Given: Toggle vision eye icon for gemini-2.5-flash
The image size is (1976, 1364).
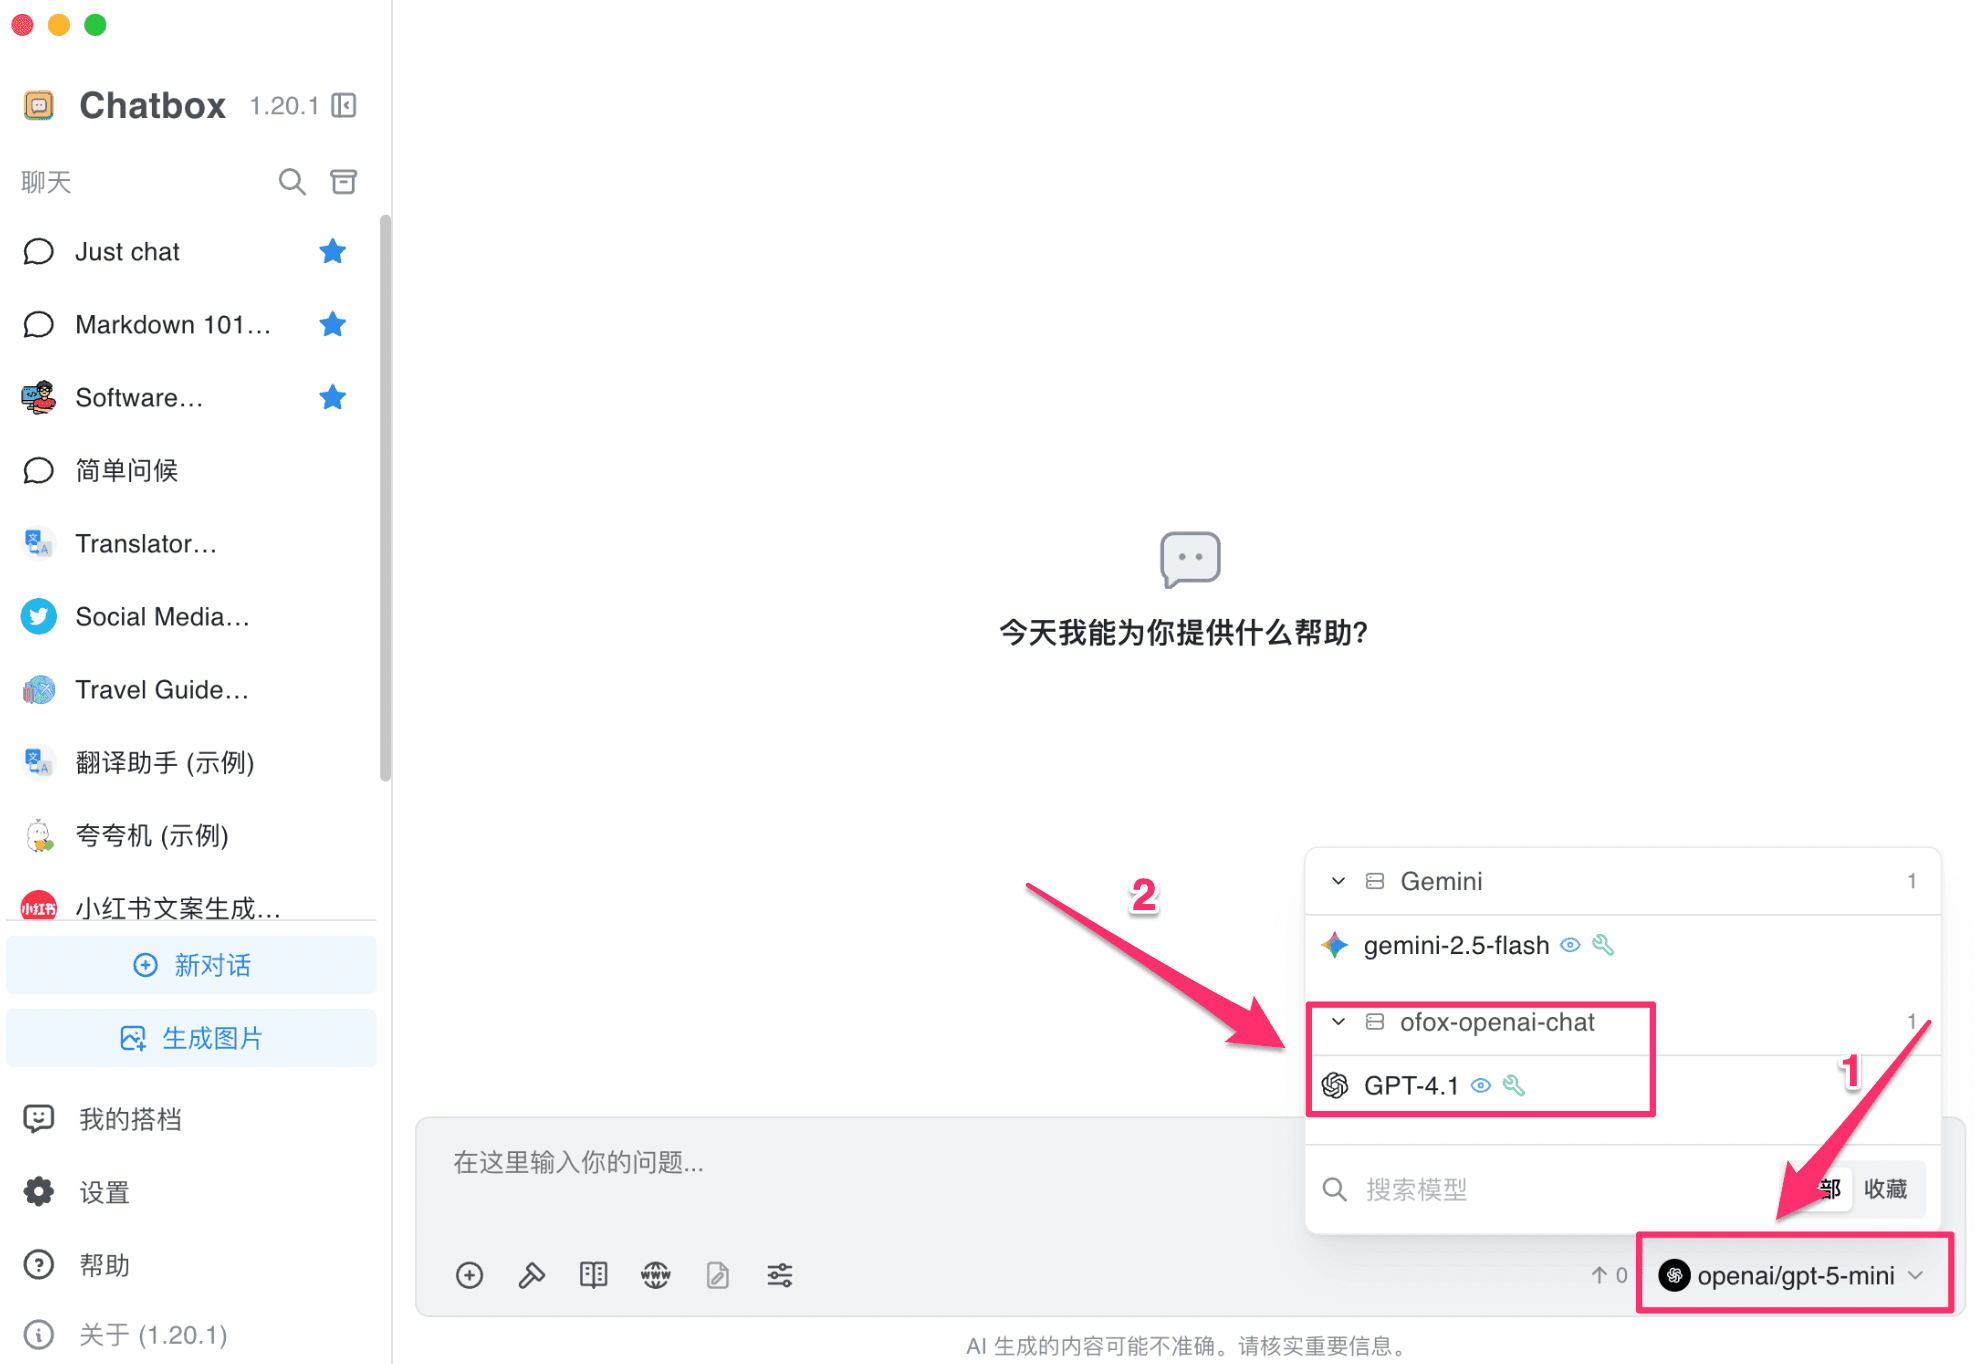Looking at the screenshot, I should (x=1569, y=944).
